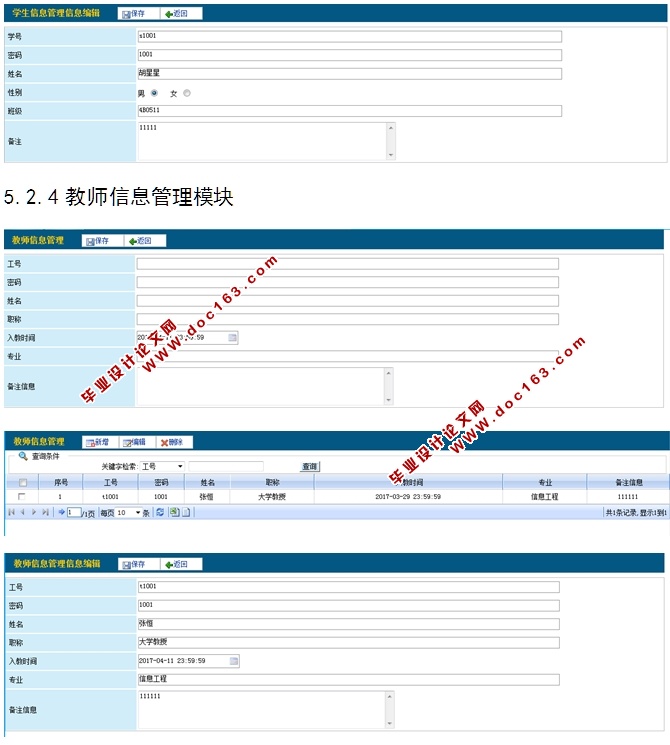Tick the checkbox for row t1001
The height and width of the screenshot is (745, 670).
(21, 497)
